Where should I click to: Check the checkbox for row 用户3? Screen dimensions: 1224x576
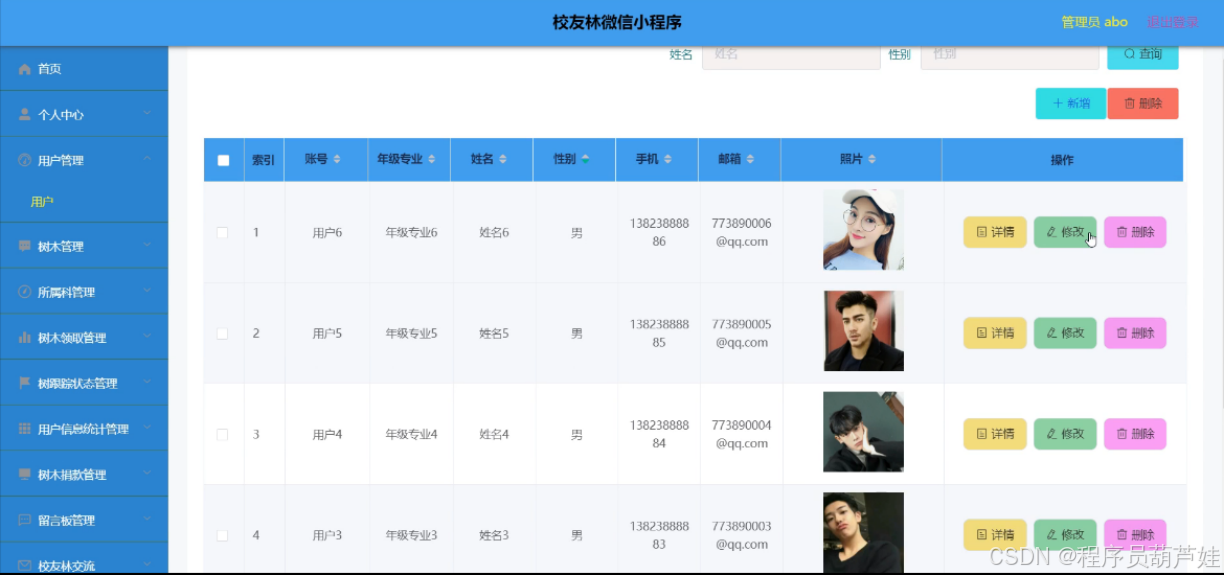click(x=222, y=535)
